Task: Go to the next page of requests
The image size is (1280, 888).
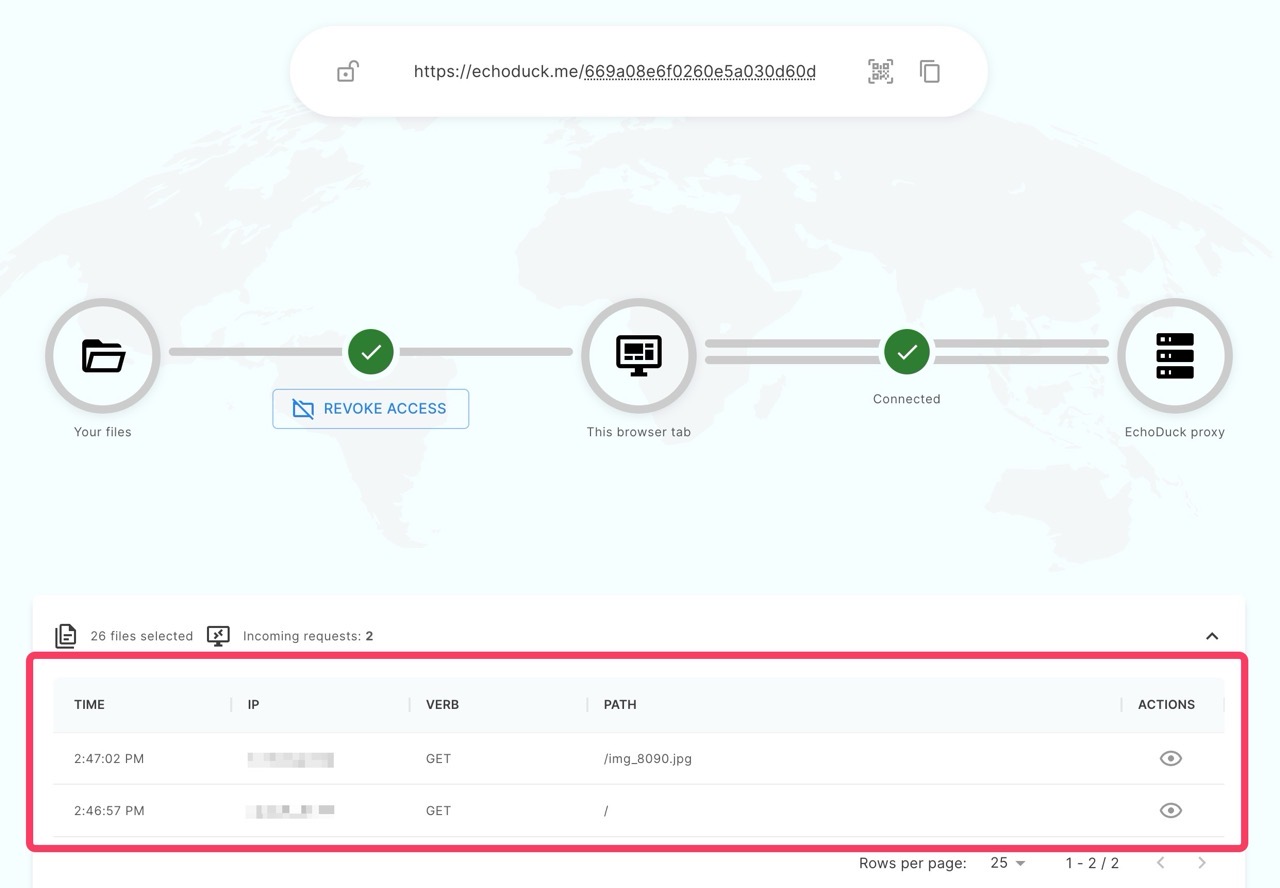Action: pyautogui.click(x=1202, y=863)
